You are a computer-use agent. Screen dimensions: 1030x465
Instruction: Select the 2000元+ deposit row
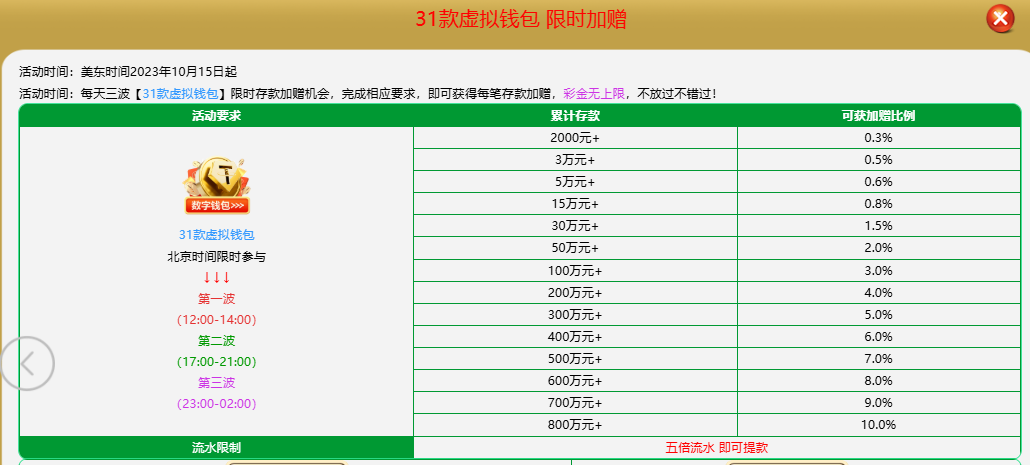click(x=575, y=138)
